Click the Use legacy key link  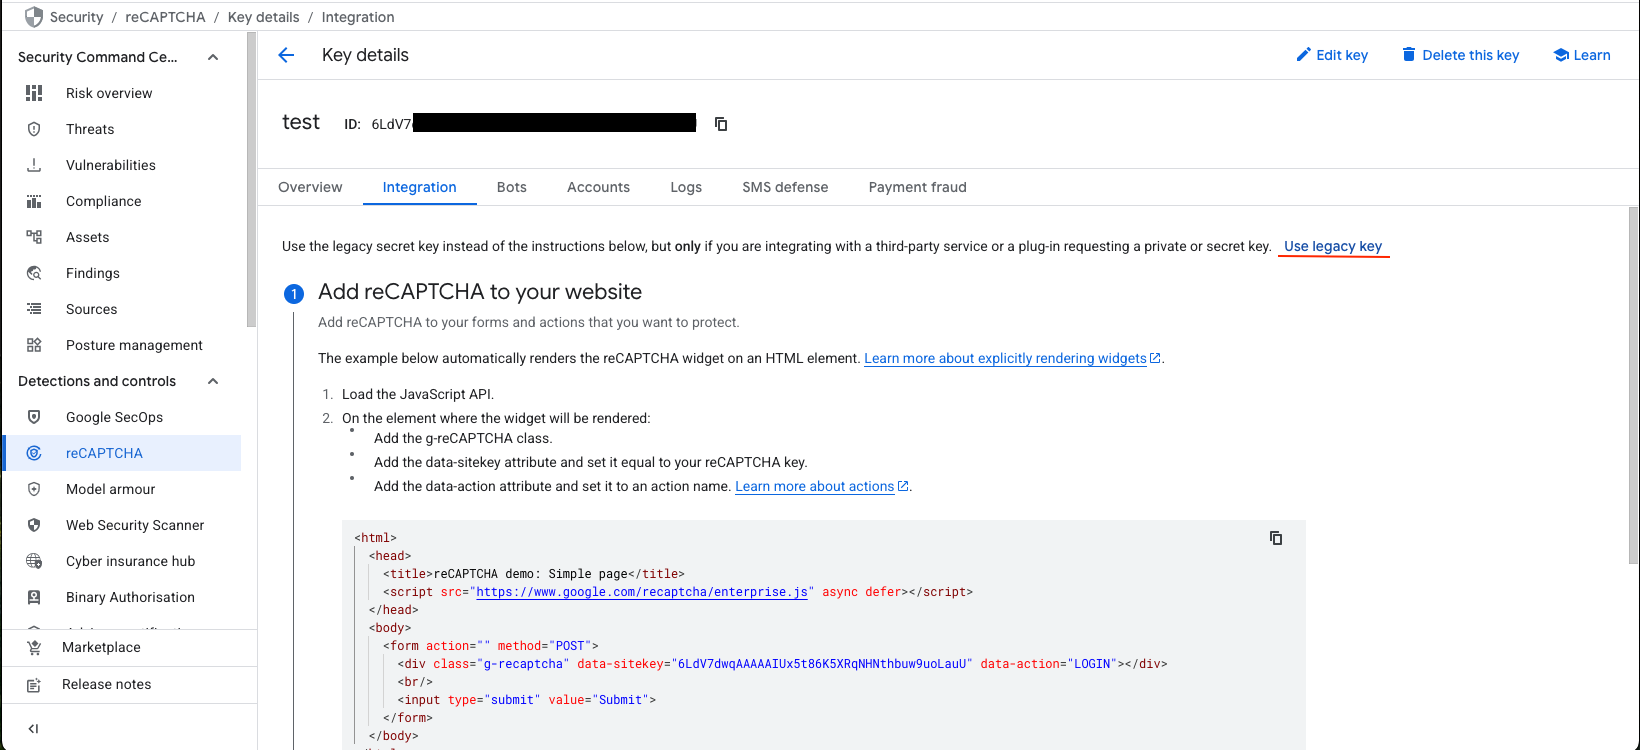[x=1333, y=246]
